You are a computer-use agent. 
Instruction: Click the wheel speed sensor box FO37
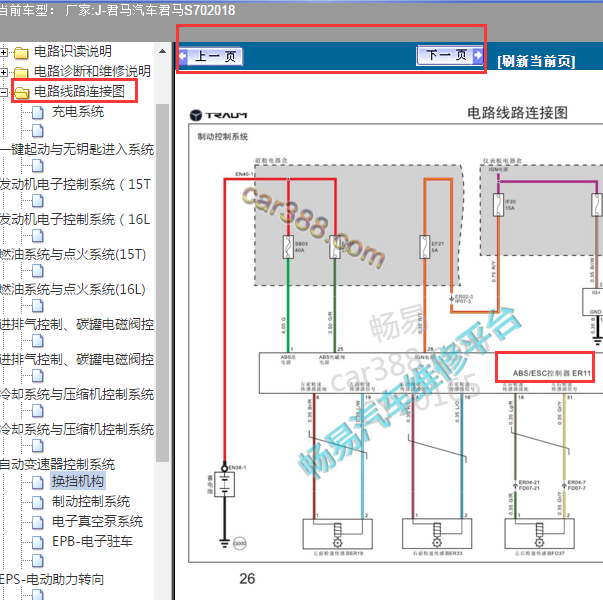pos(540,534)
